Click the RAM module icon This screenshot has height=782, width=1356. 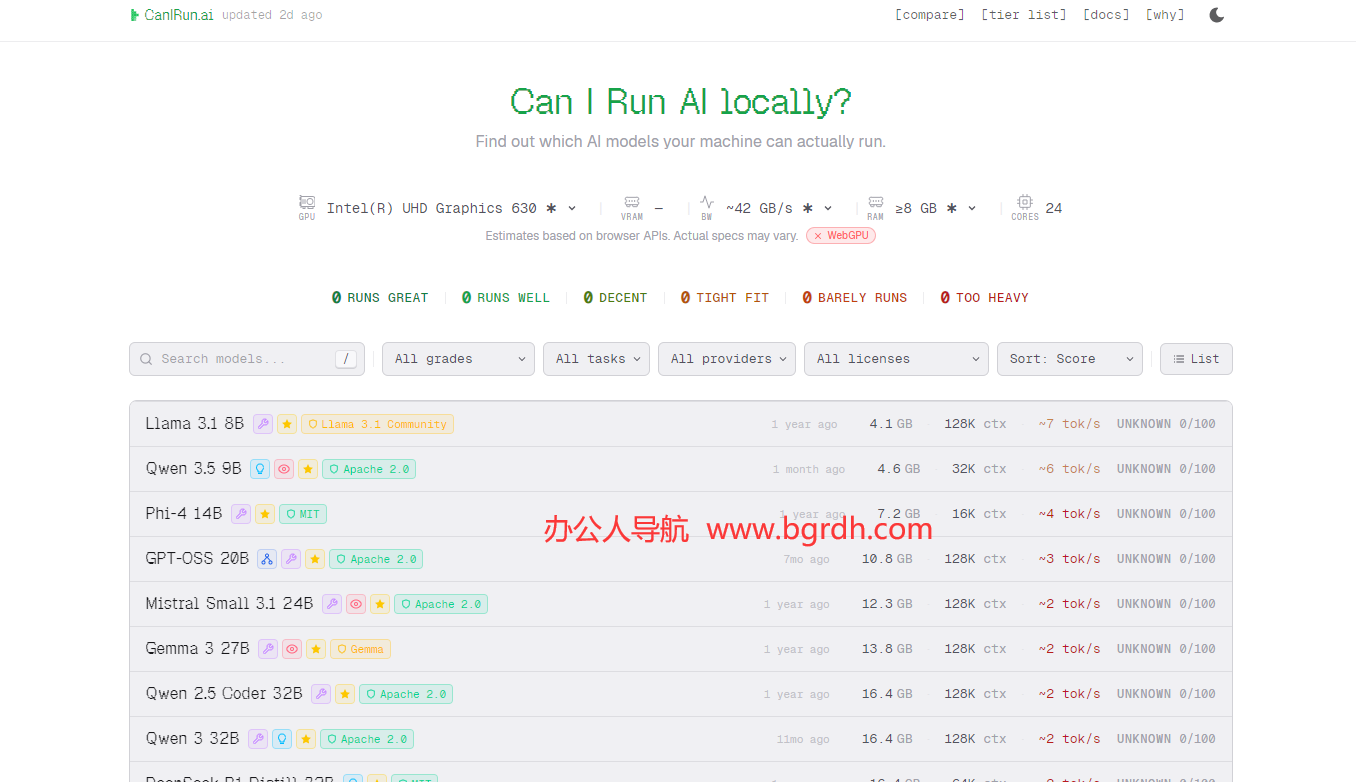876,202
